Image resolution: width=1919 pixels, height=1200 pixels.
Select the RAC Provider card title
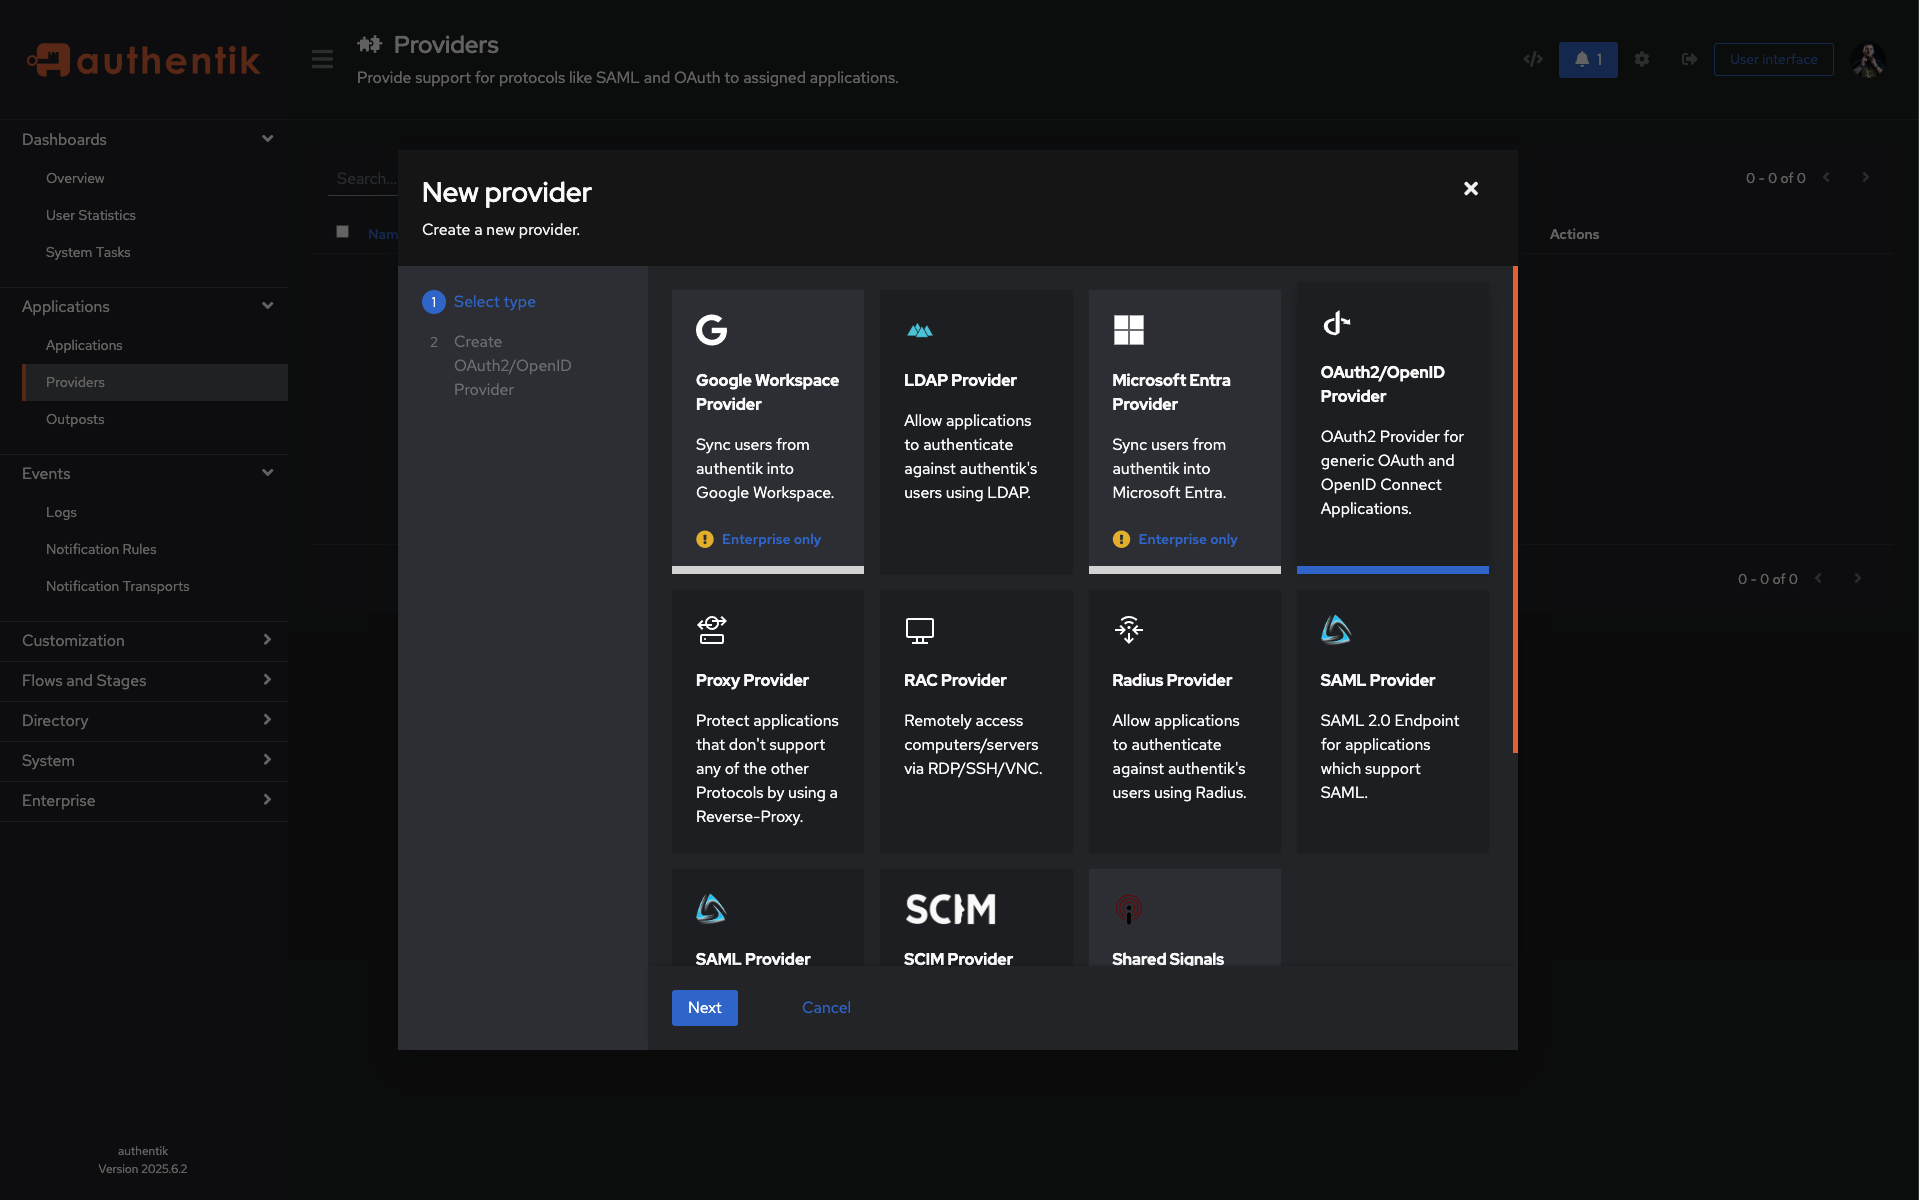point(955,680)
